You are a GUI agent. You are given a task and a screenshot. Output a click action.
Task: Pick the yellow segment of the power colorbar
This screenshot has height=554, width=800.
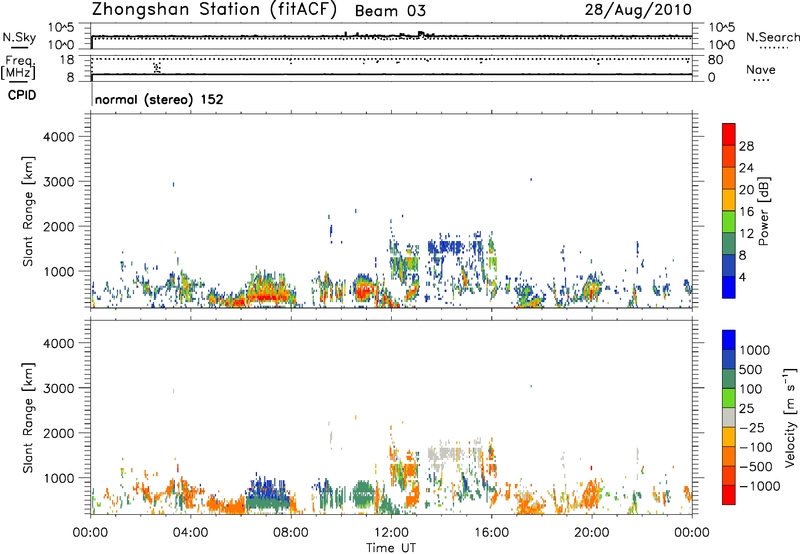(729, 199)
